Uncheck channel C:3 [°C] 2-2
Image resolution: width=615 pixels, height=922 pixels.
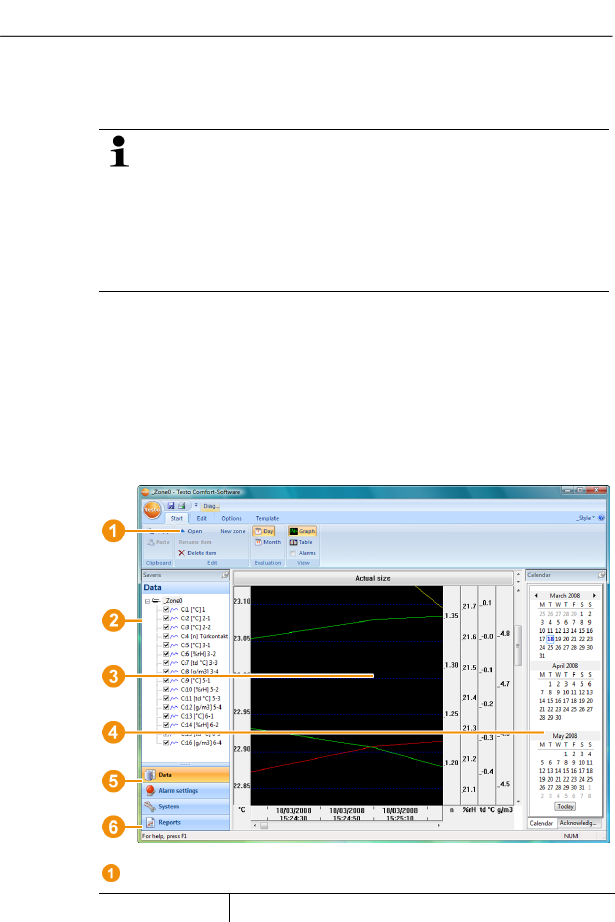coord(166,627)
